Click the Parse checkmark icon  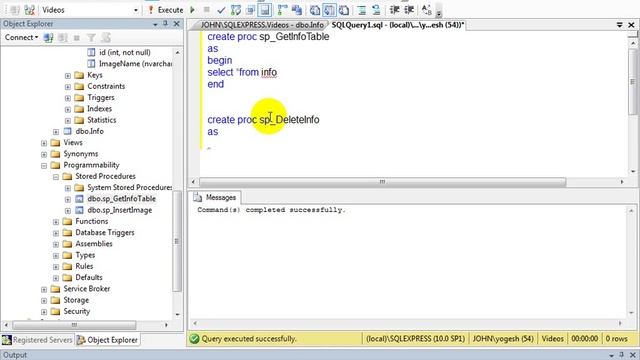click(x=221, y=10)
